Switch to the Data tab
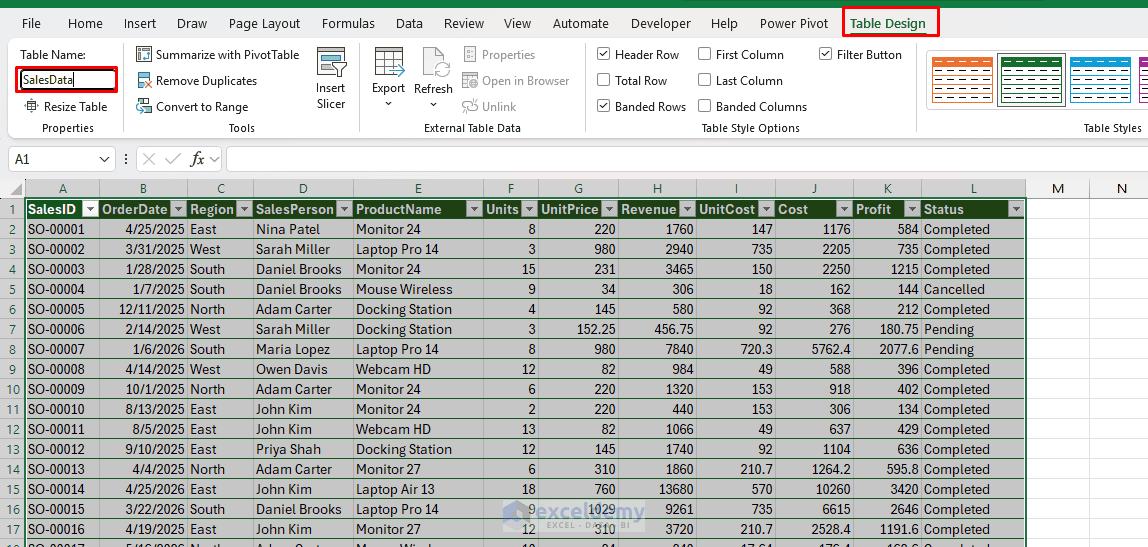 tap(409, 23)
